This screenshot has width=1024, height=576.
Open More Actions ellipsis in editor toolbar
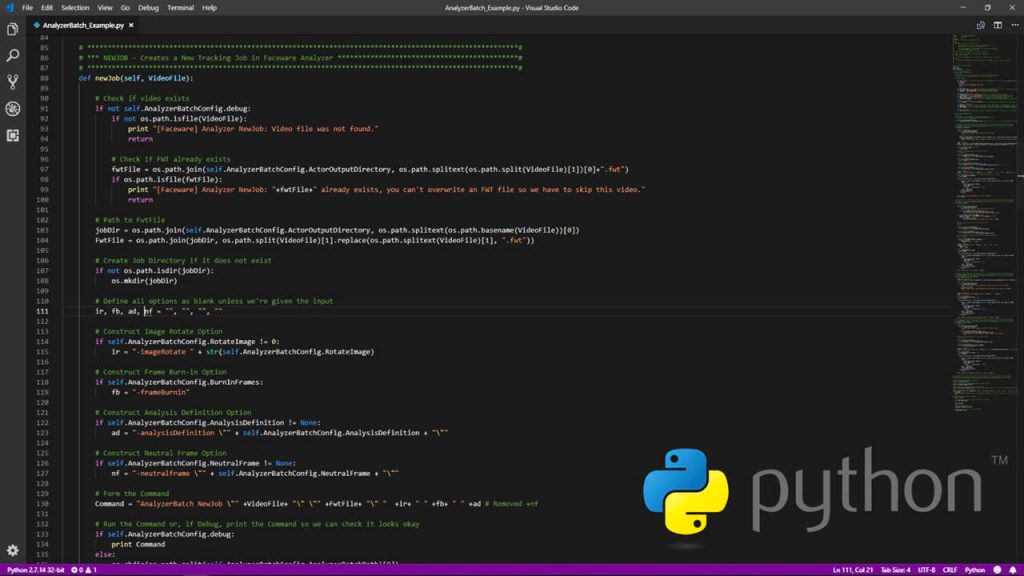click(x=1015, y=25)
